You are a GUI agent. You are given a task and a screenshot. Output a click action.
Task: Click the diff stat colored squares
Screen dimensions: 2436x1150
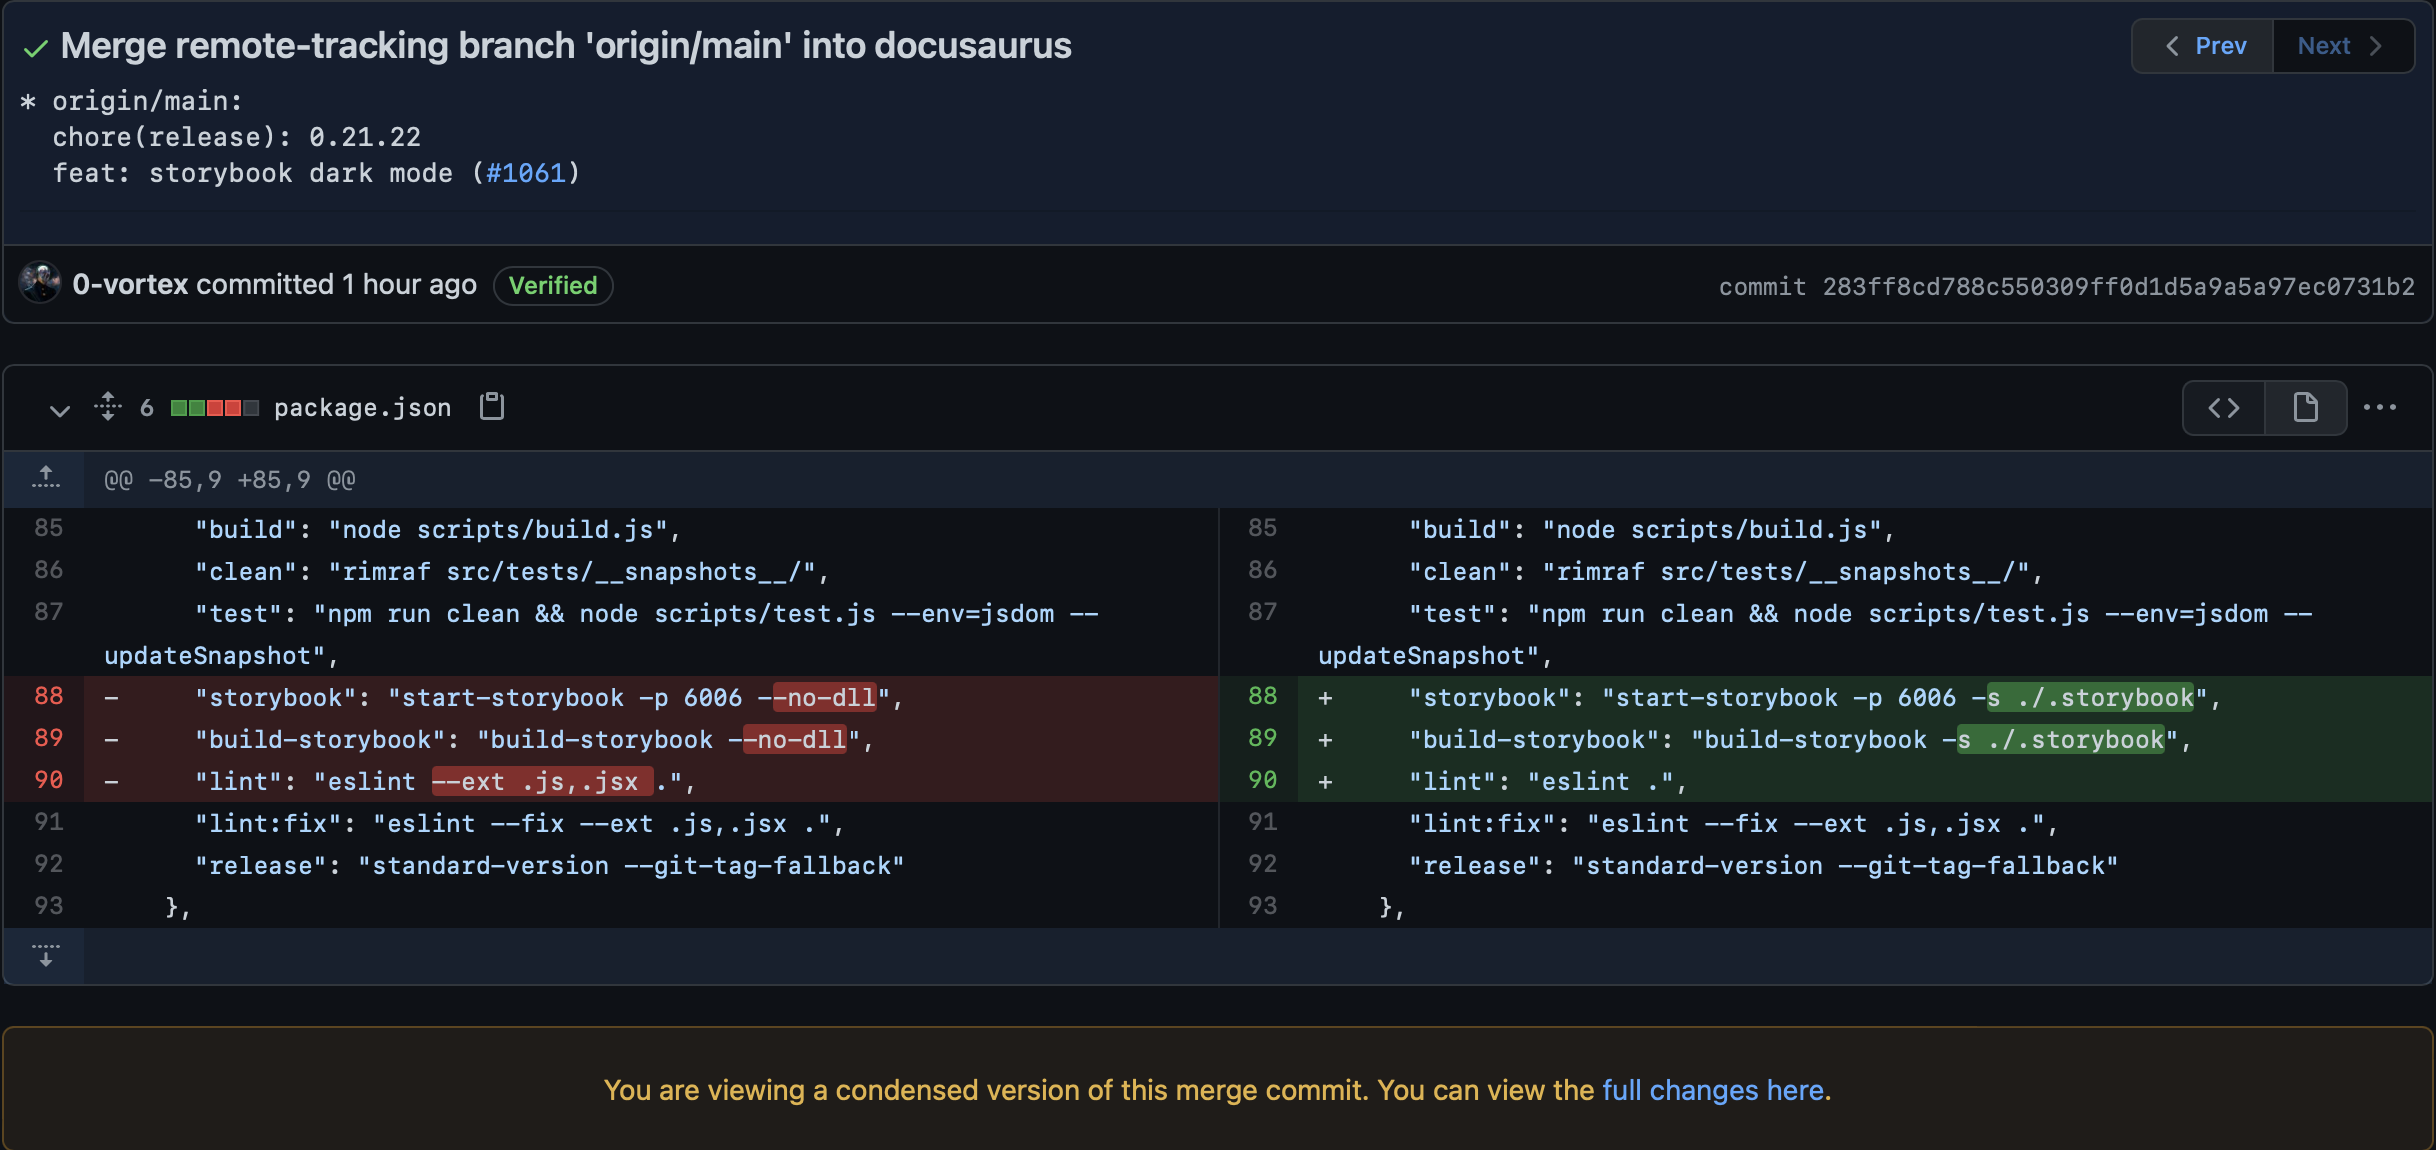213,407
